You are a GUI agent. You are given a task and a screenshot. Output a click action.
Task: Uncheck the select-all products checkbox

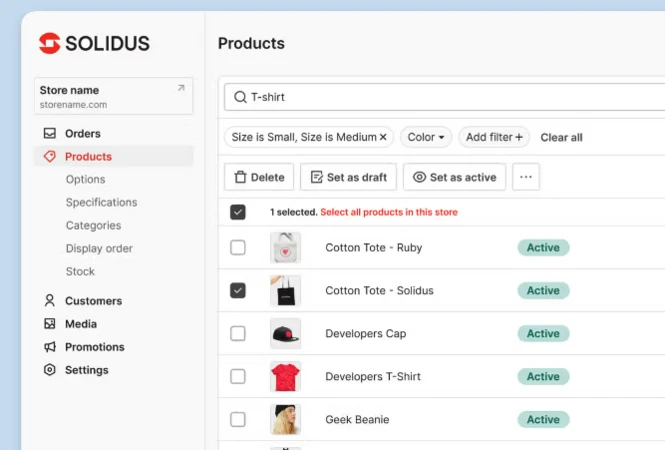[238, 212]
